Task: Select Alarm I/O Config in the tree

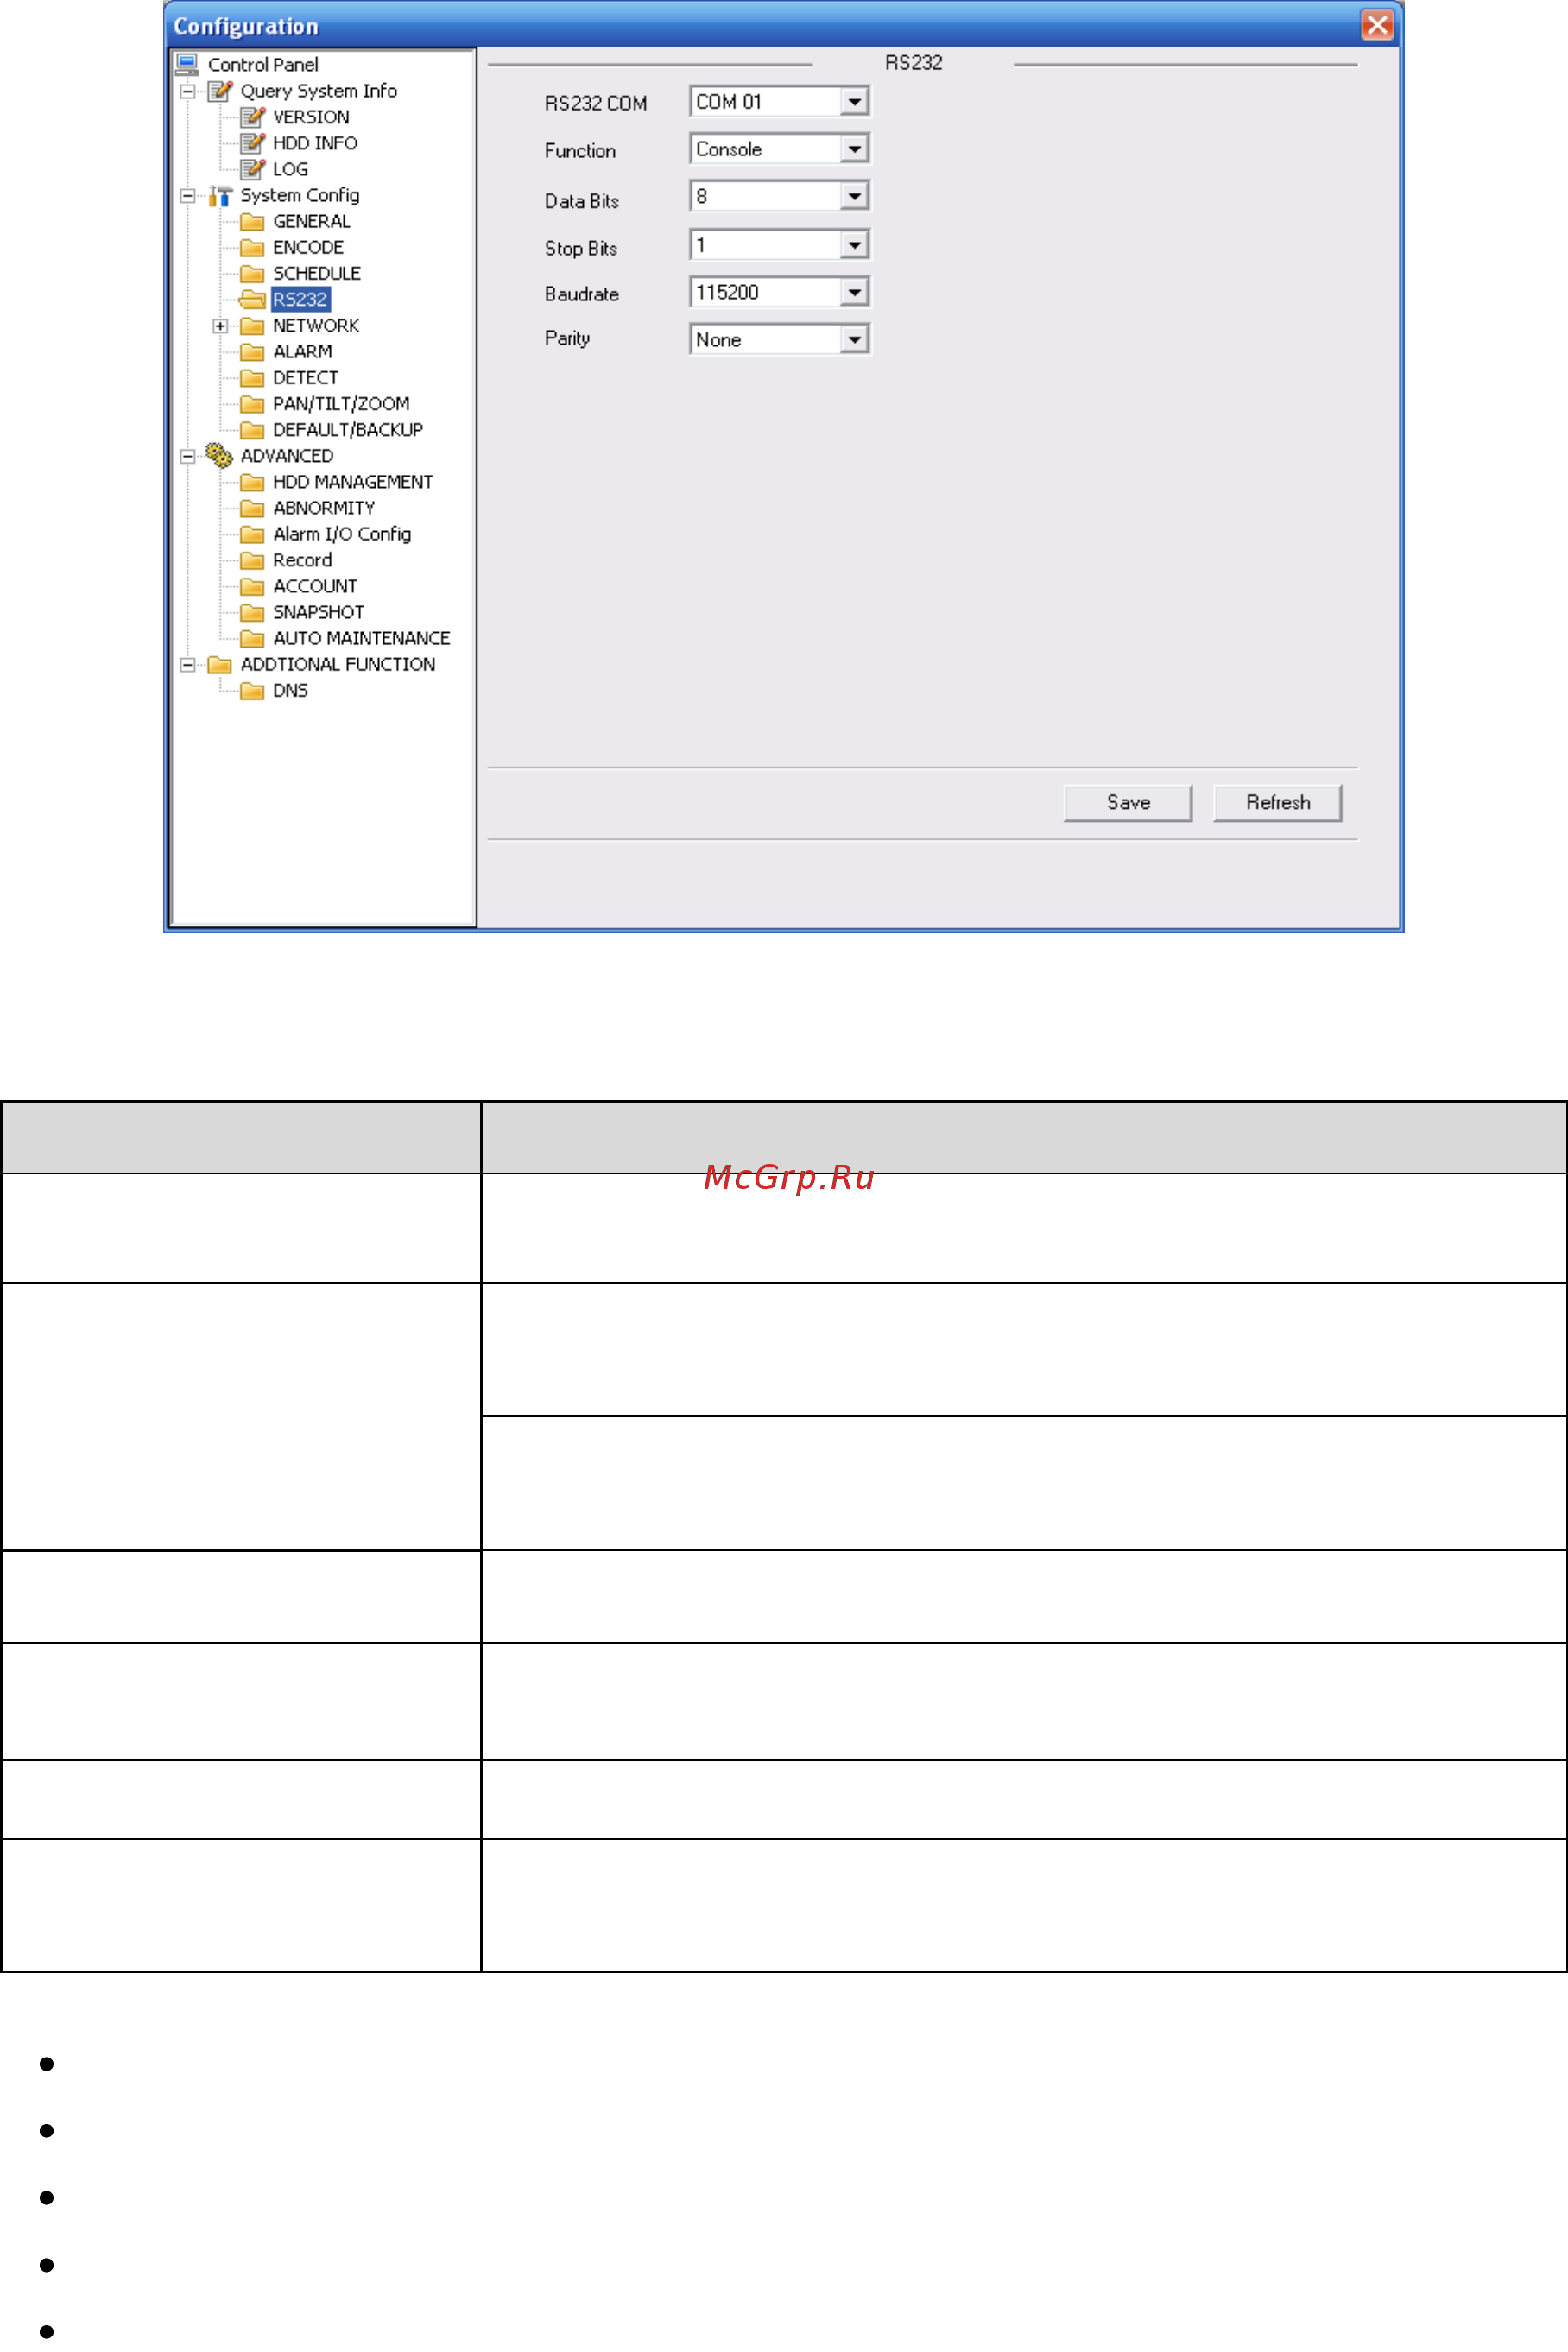Action: click(x=342, y=534)
